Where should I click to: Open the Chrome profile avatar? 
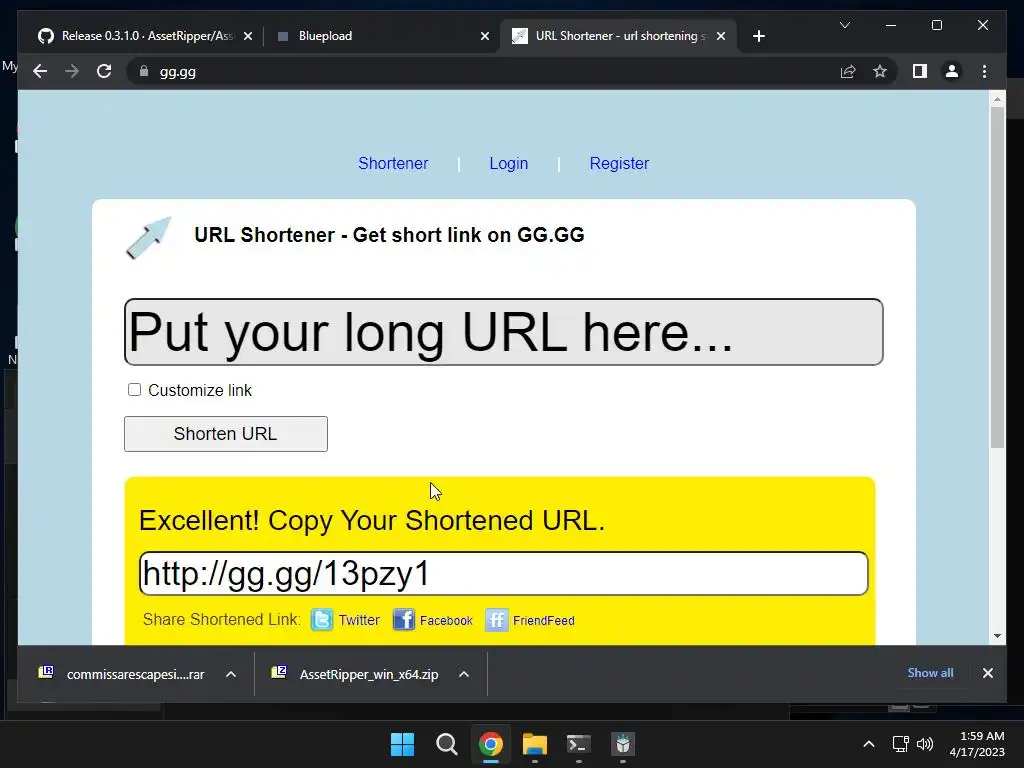click(952, 71)
